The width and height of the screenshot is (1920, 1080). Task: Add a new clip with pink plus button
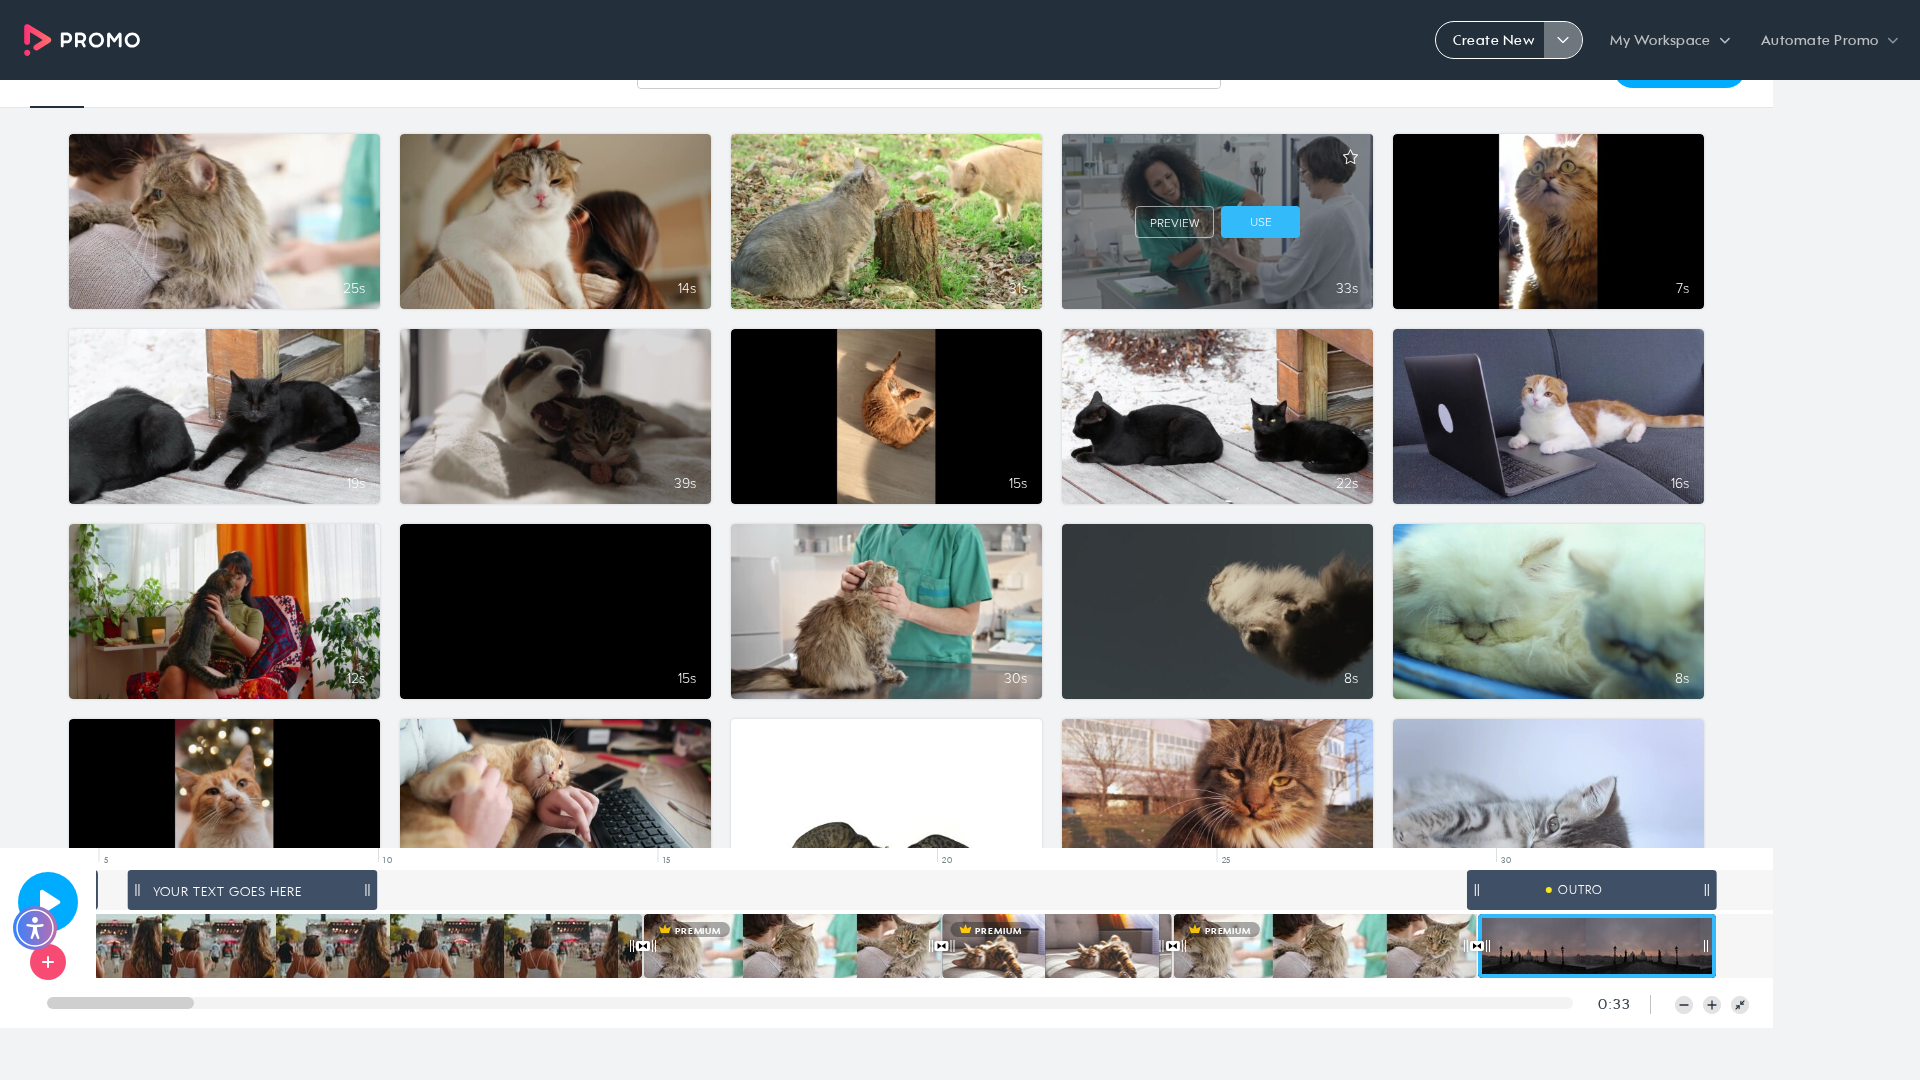pos(48,962)
